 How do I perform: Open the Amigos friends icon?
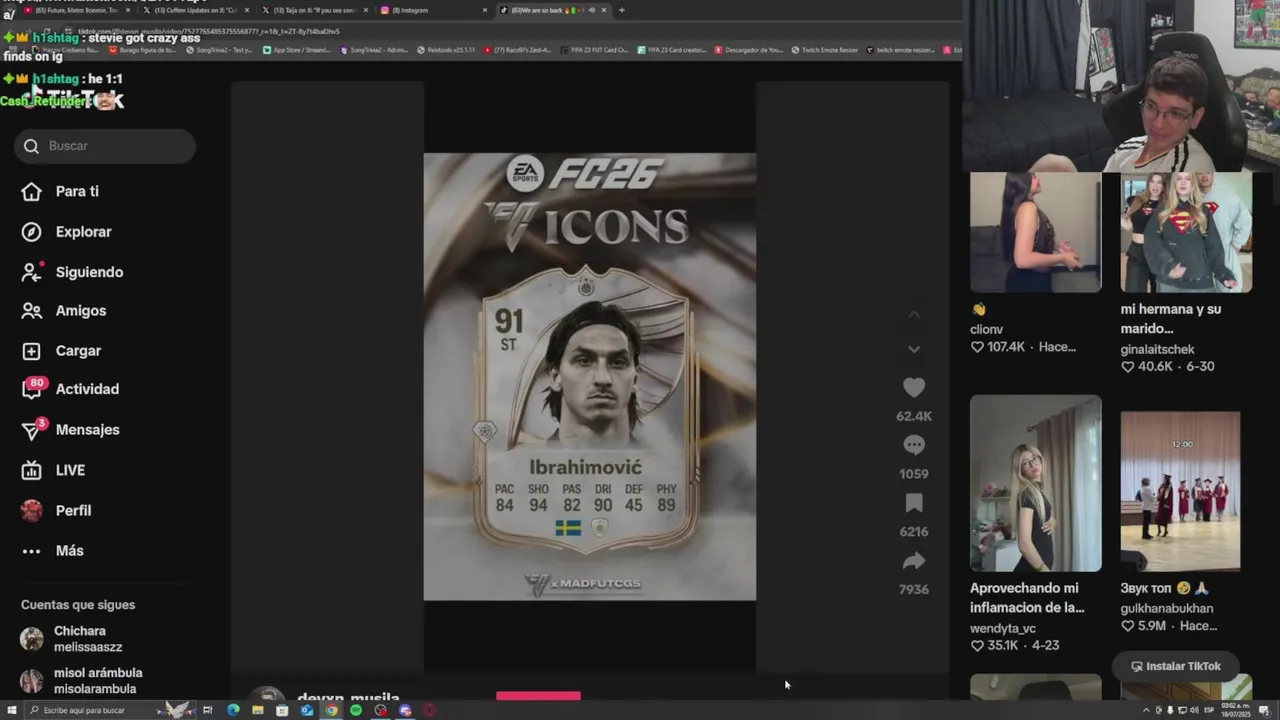(31, 311)
